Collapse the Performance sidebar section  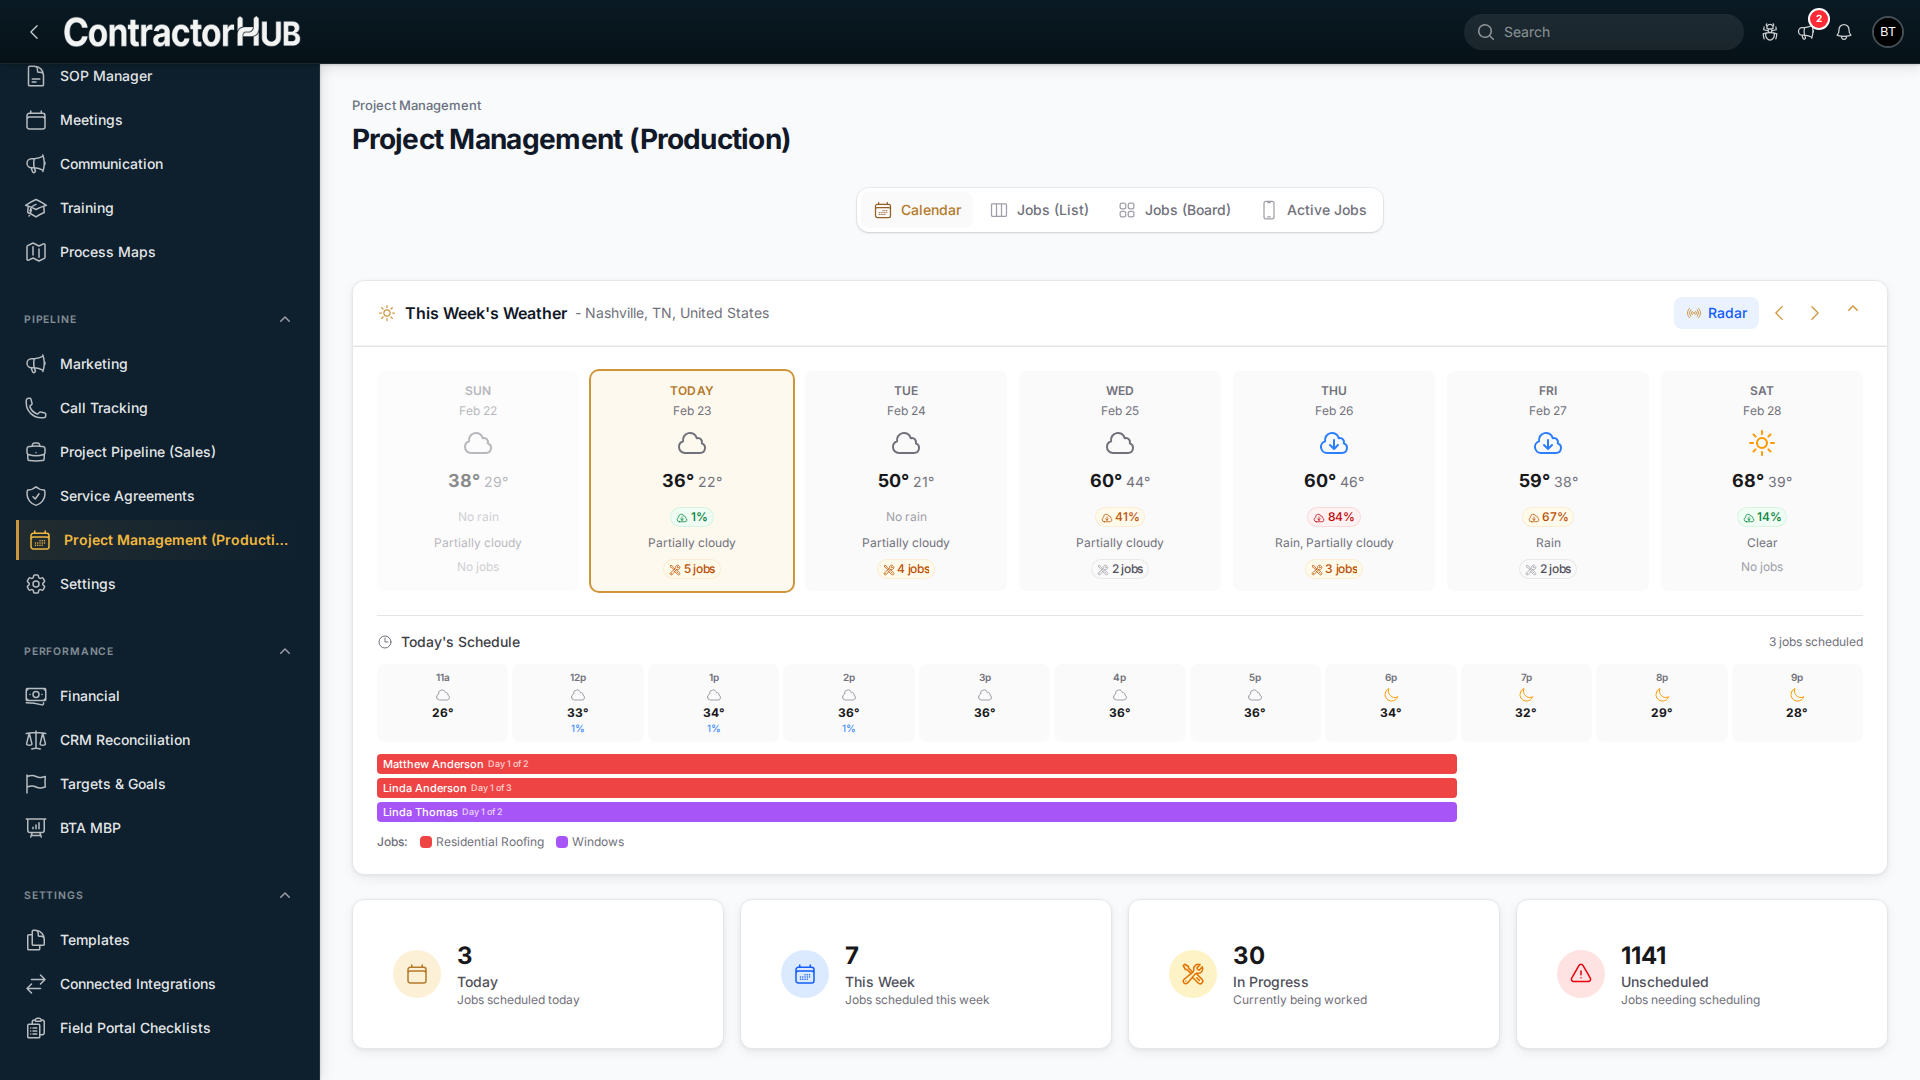coord(285,652)
